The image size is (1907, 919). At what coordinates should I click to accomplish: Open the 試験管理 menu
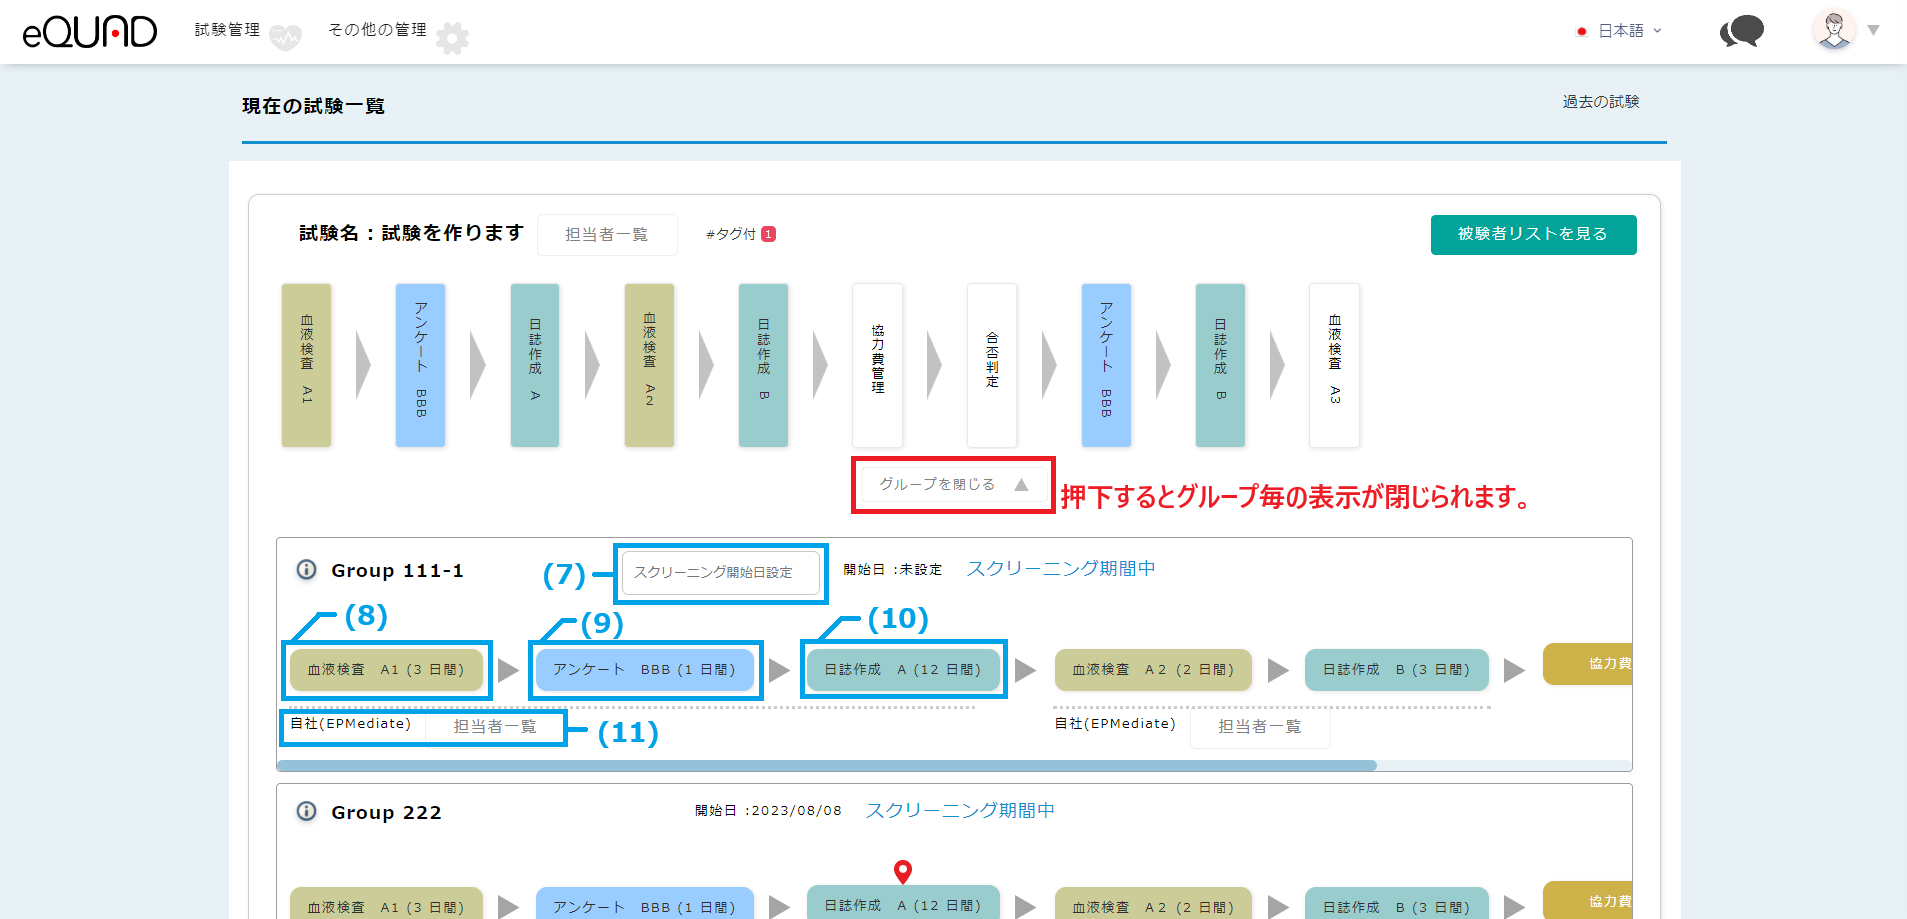click(227, 30)
